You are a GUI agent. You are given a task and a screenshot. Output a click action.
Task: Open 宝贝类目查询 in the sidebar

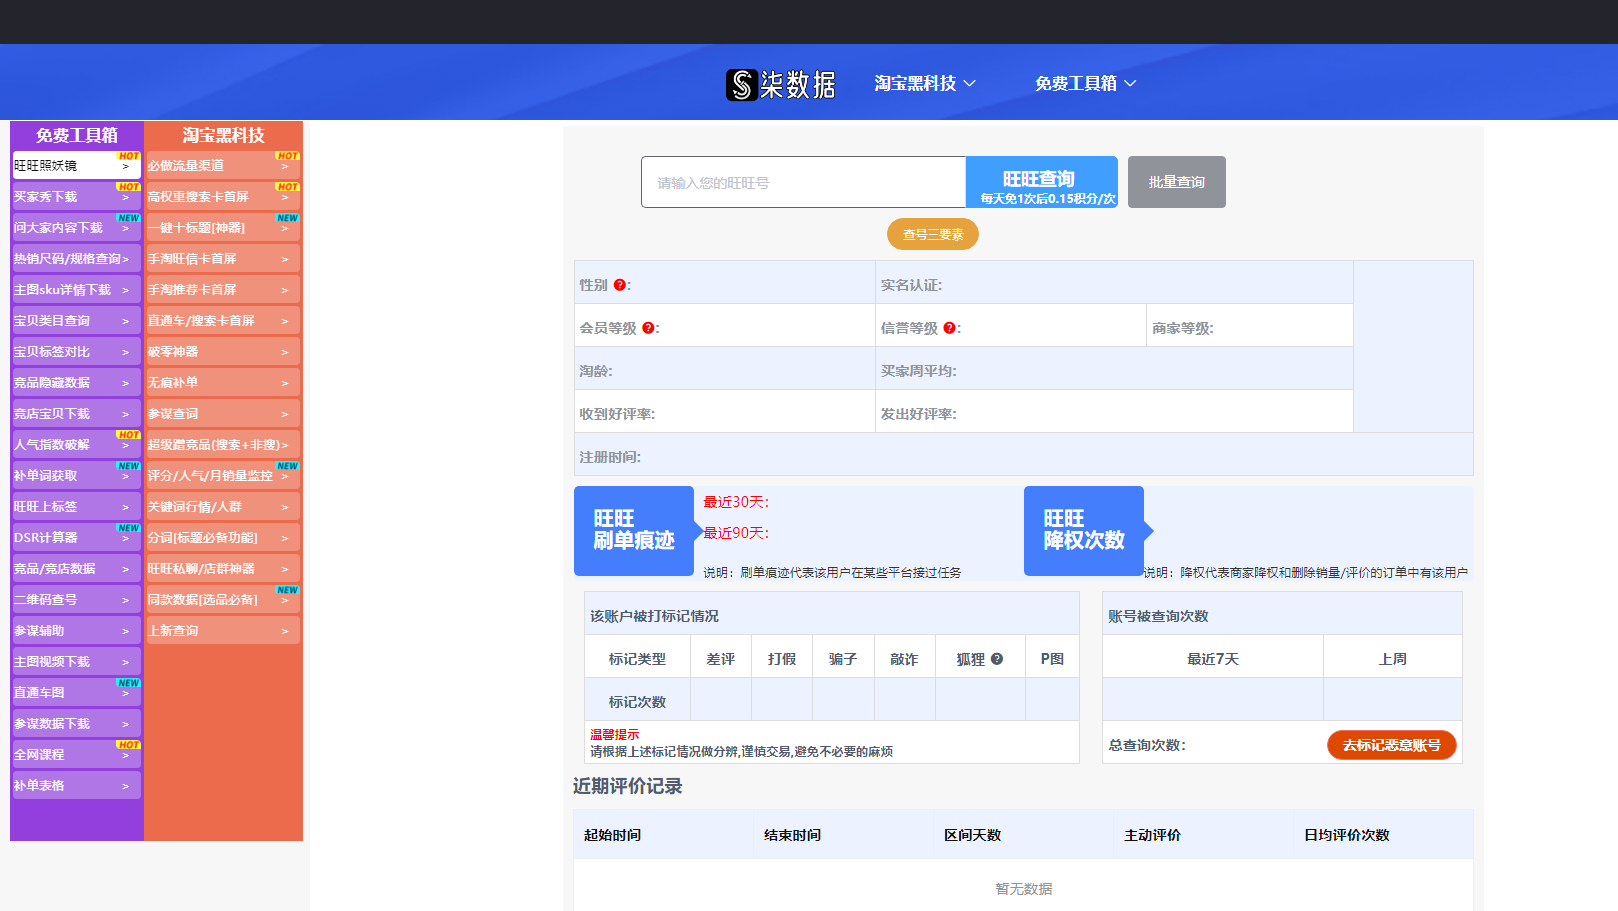pyautogui.click(x=77, y=320)
